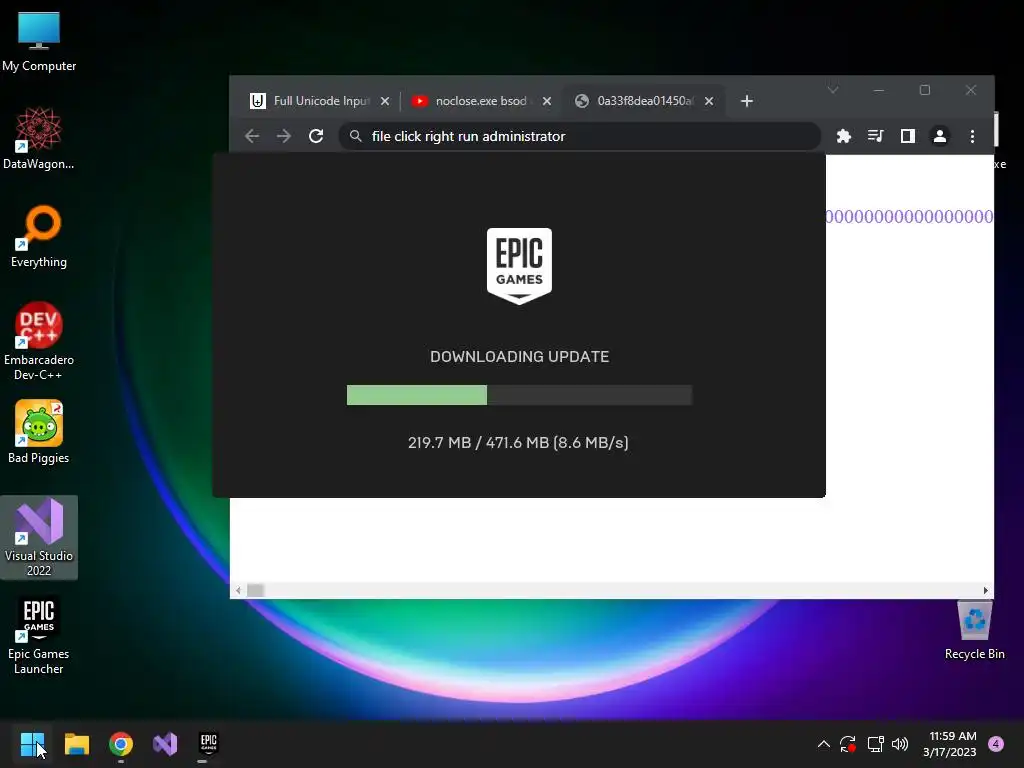Viewport: 1024px width, 768px height.
Task: Click the Epic Games logo in updater
Action: (519, 266)
